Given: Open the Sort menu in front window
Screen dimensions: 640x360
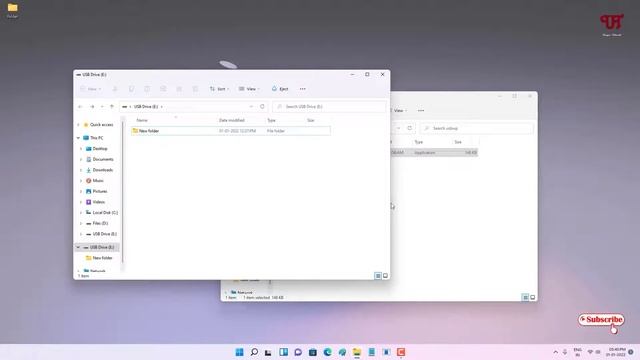Looking at the screenshot, I should coord(219,89).
